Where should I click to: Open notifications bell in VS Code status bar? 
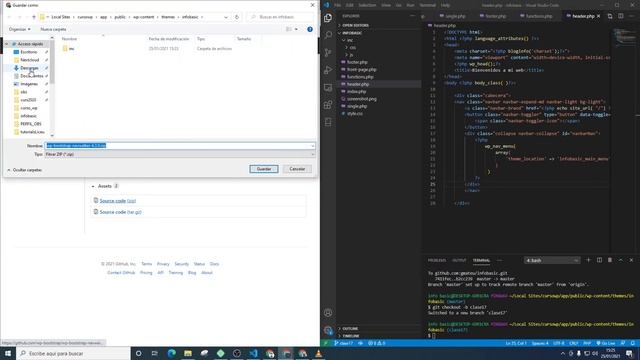(632, 343)
